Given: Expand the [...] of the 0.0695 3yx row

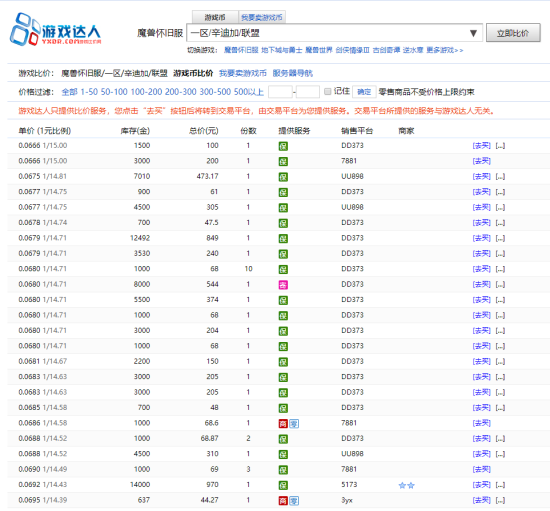Looking at the screenshot, I should pos(500,500).
